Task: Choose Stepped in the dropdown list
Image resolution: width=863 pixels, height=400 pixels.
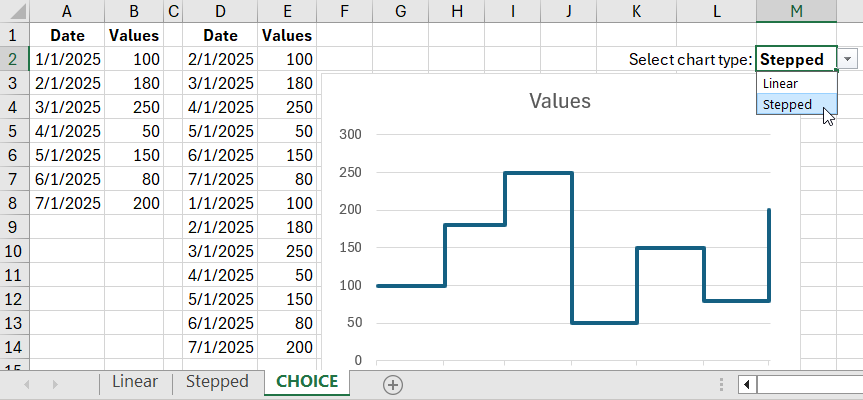Action: coord(787,104)
